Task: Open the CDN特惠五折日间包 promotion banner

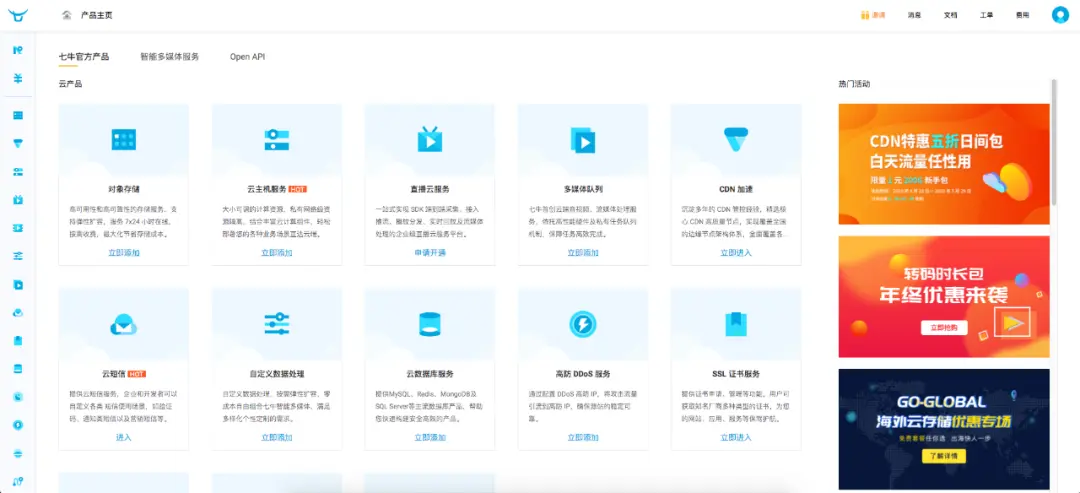Action: (944, 164)
